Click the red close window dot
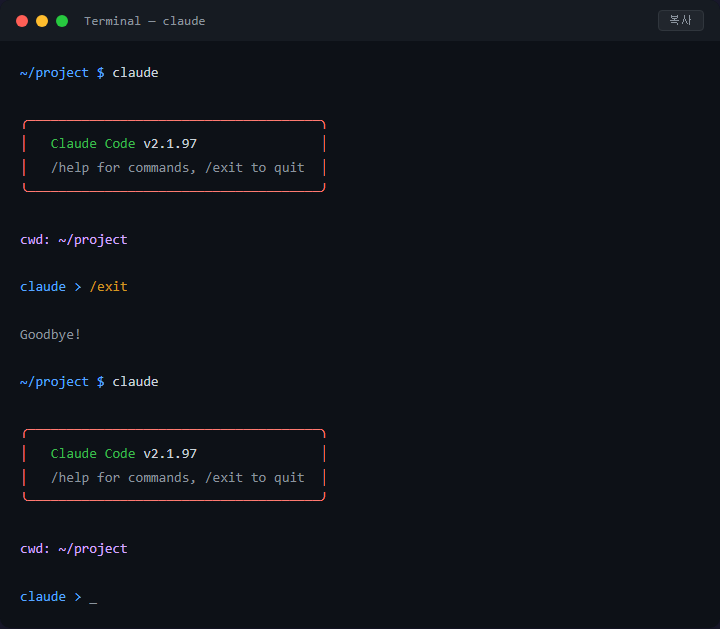720x629 pixels. click(22, 21)
